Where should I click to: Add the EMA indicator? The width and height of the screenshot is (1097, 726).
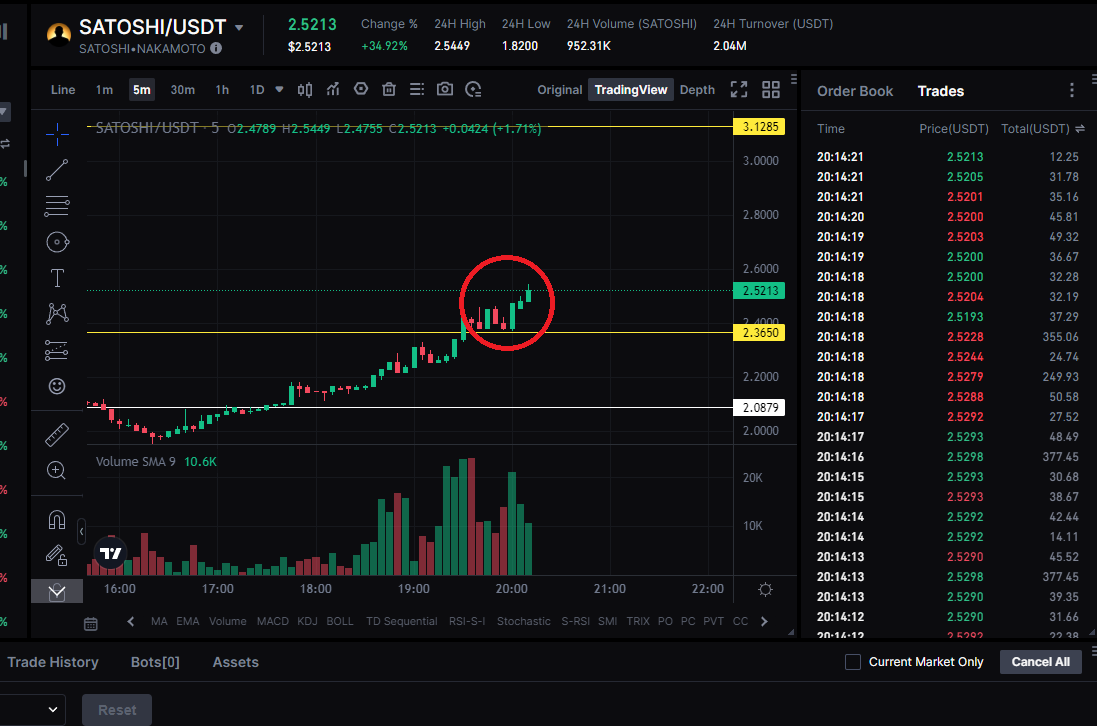pyautogui.click(x=187, y=621)
